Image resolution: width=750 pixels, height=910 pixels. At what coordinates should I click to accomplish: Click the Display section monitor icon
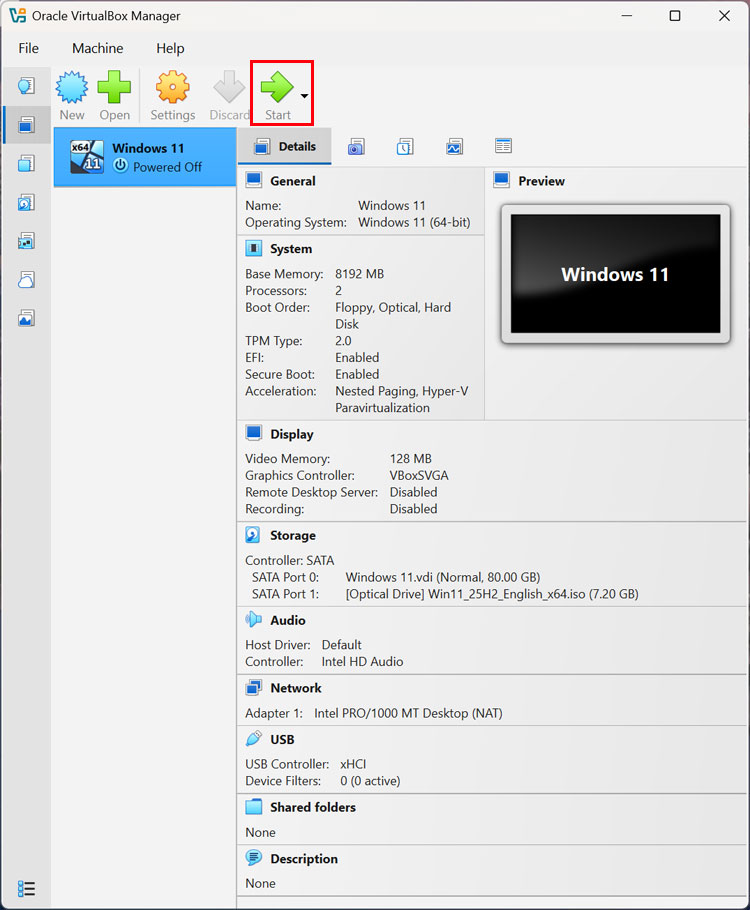pos(254,433)
